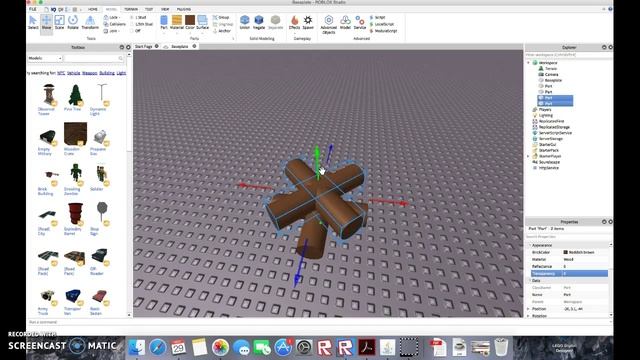Insert a new Part from the ribbon
640x360 pixels.
(164, 22)
